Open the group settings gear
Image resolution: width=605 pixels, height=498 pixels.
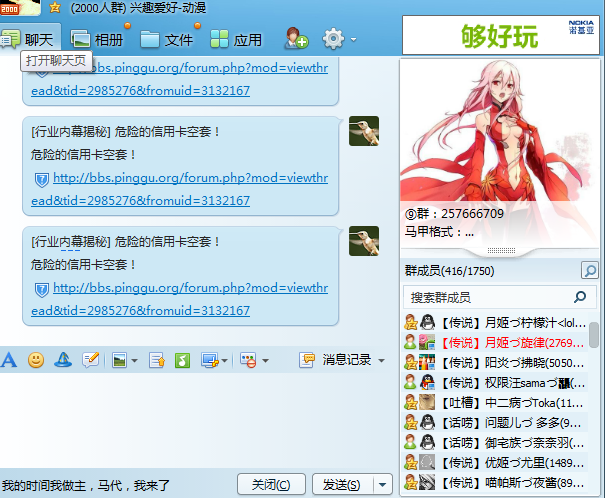click(x=333, y=39)
